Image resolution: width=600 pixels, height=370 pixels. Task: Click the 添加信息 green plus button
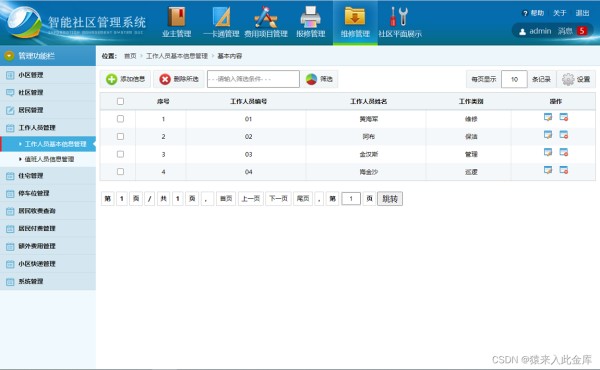[126, 79]
